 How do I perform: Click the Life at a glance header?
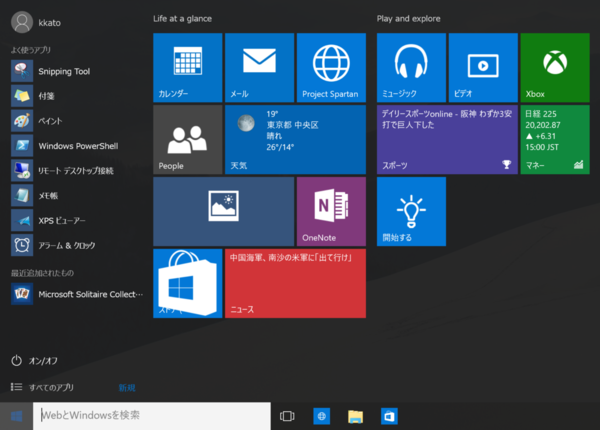[183, 19]
